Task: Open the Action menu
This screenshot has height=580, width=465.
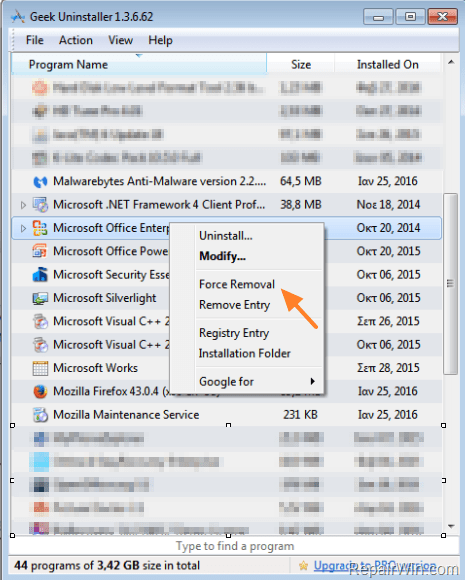Action: [76, 40]
